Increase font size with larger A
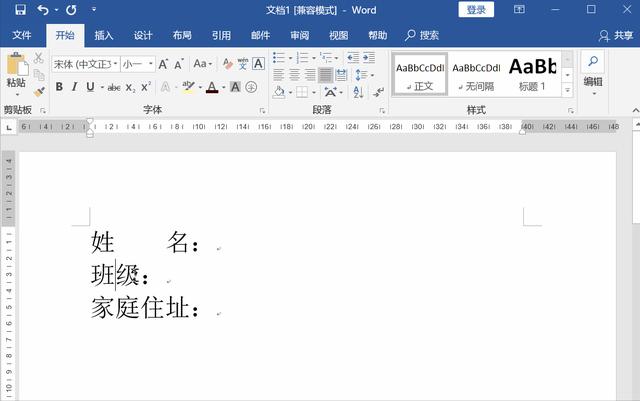This screenshot has width=640, height=401. point(163,64)
